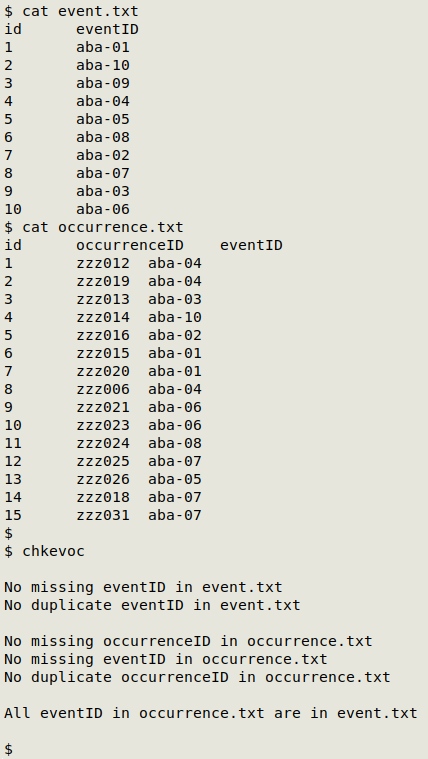Click the 'No missing eventID in event.txt' message
This screenshot has width=428, height=759.
(143, 587)
